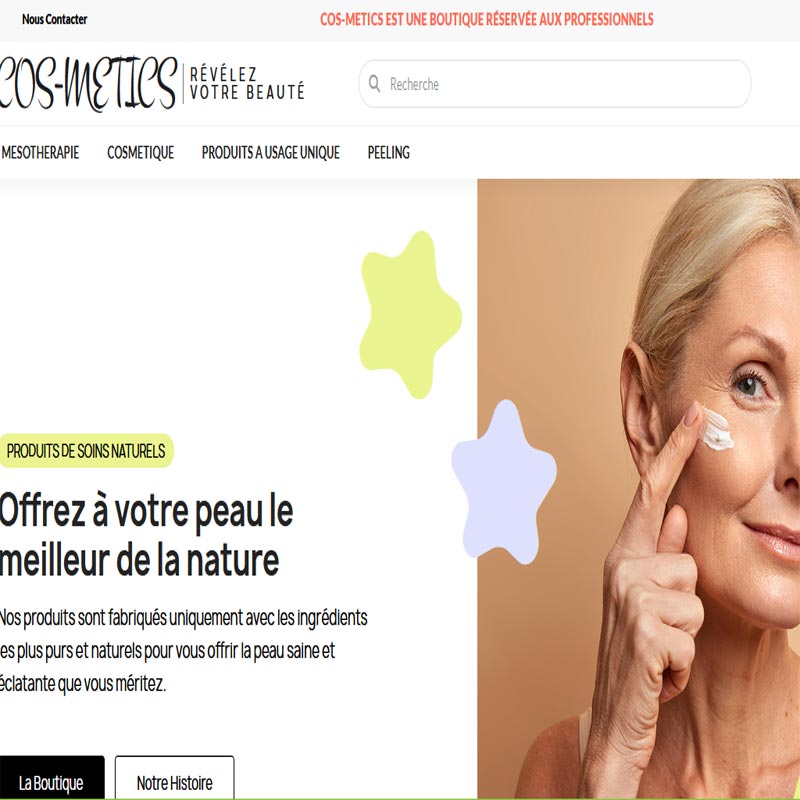Open the Nous Contacter link
The image size is (800, 800).
pyautogui.click(x=55, y=19)
